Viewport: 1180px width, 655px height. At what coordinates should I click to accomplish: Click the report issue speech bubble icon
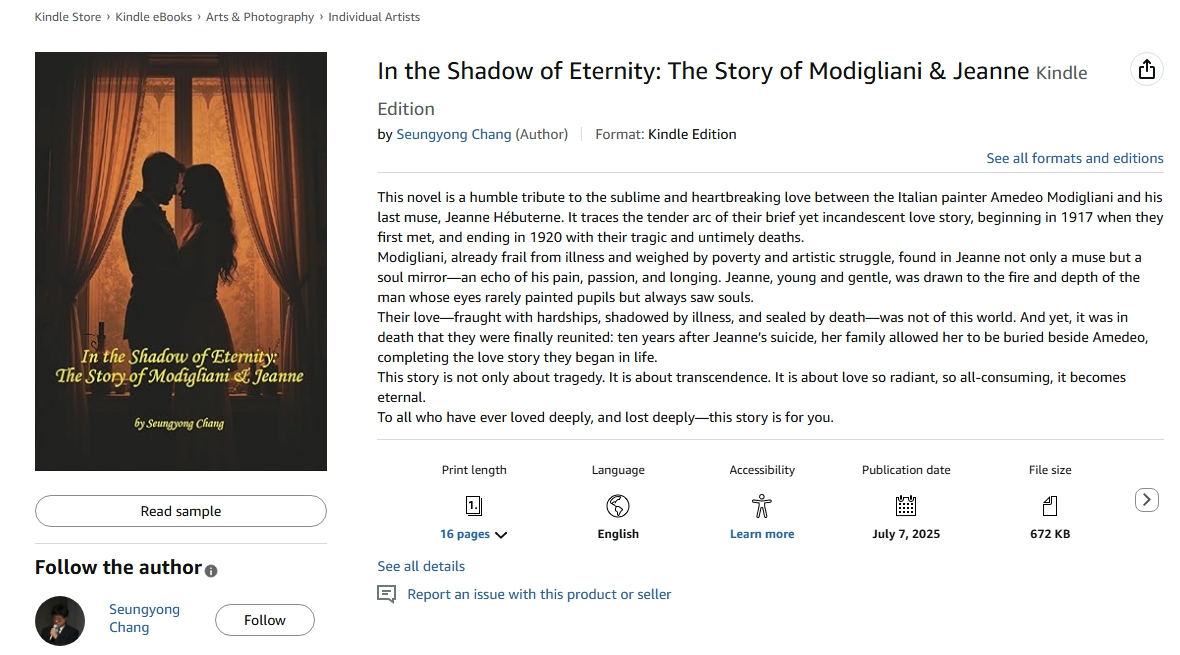pyautogui.click(x=386, y=594)
